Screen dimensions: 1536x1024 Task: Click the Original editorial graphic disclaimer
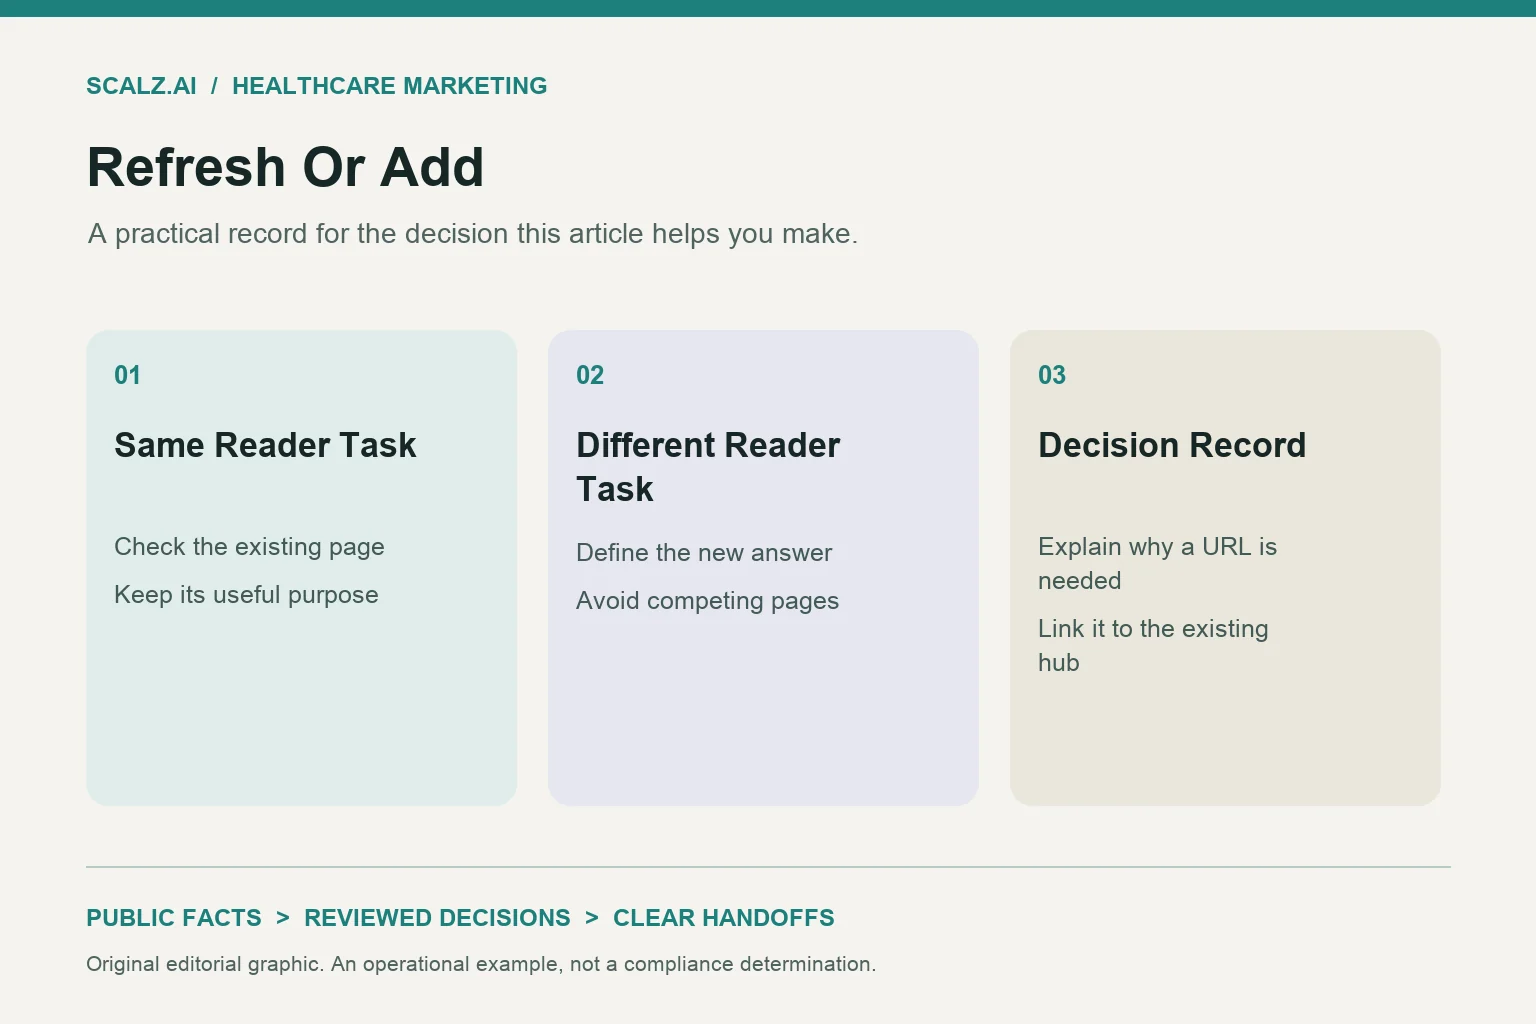[481, 964]
